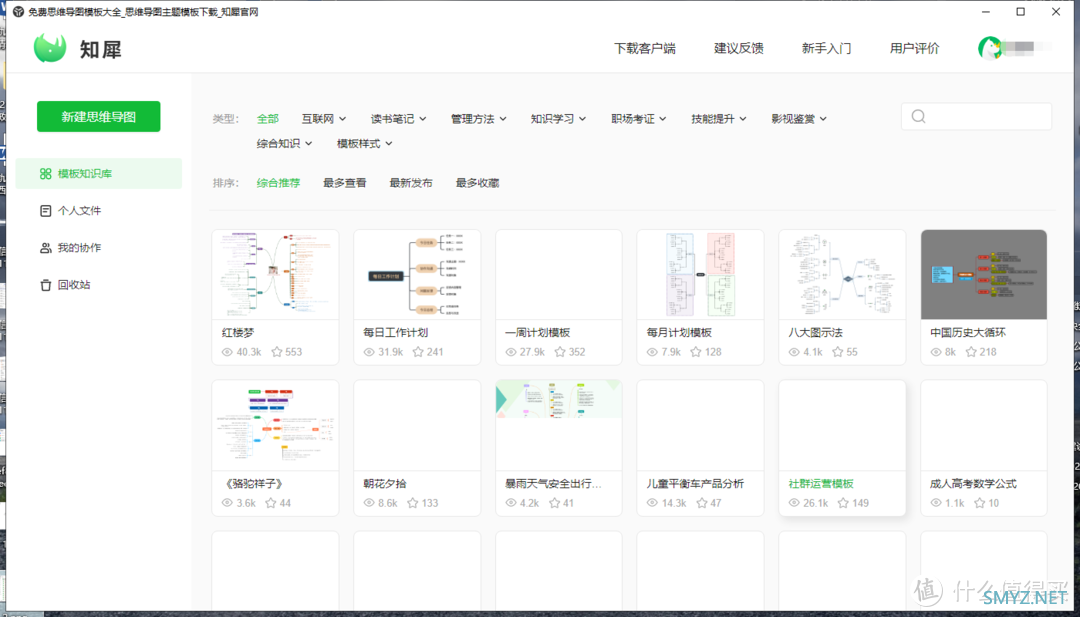The height and width of the screenshot is (617, 1080).
Task: Expand the 读书笔记 category dropdown
Action: pos(399,118)
